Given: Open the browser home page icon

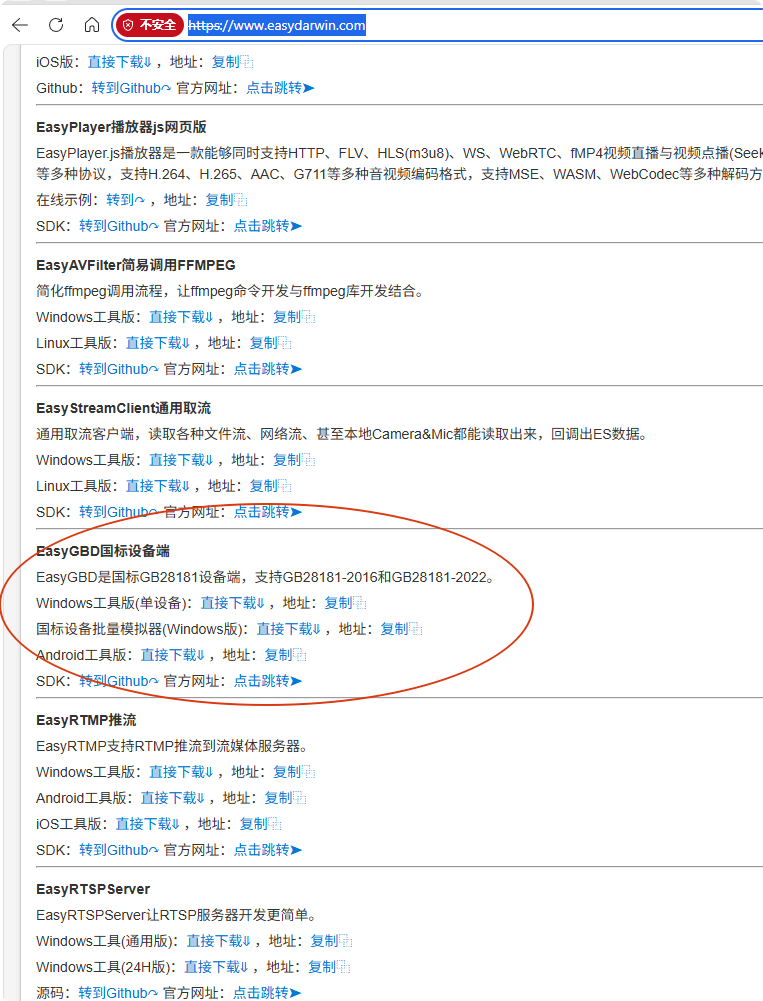Looking at the screenshot, I should pos(92,25).
